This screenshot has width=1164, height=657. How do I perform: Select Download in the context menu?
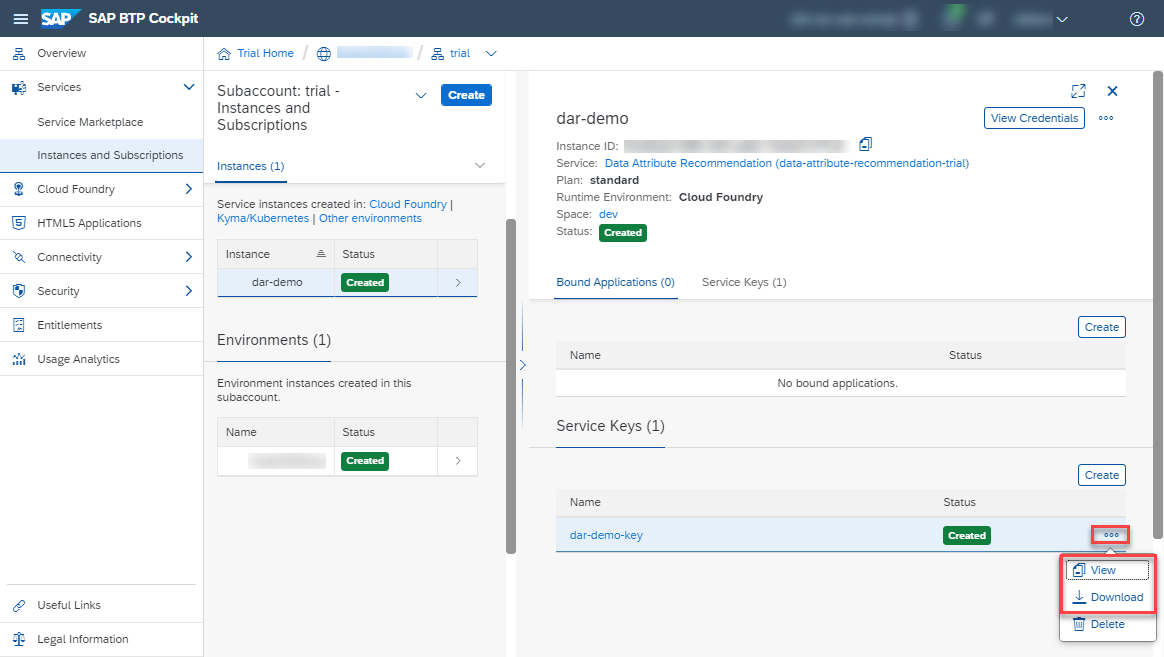[1107, 597]
